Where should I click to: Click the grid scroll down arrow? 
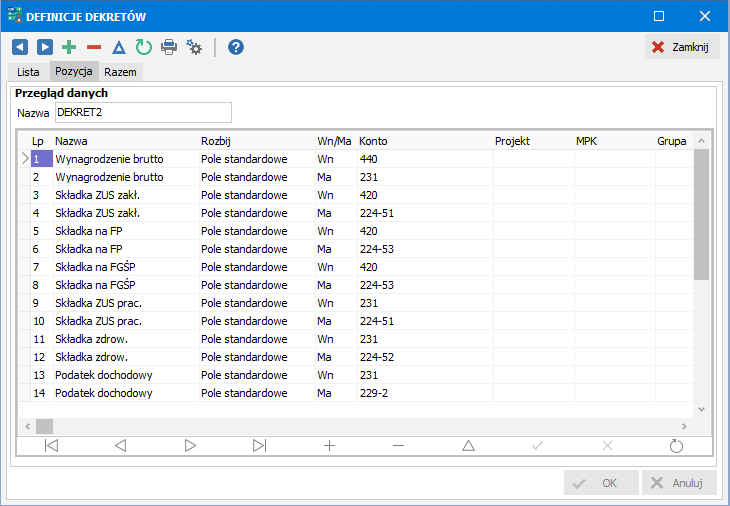(702, 410)
